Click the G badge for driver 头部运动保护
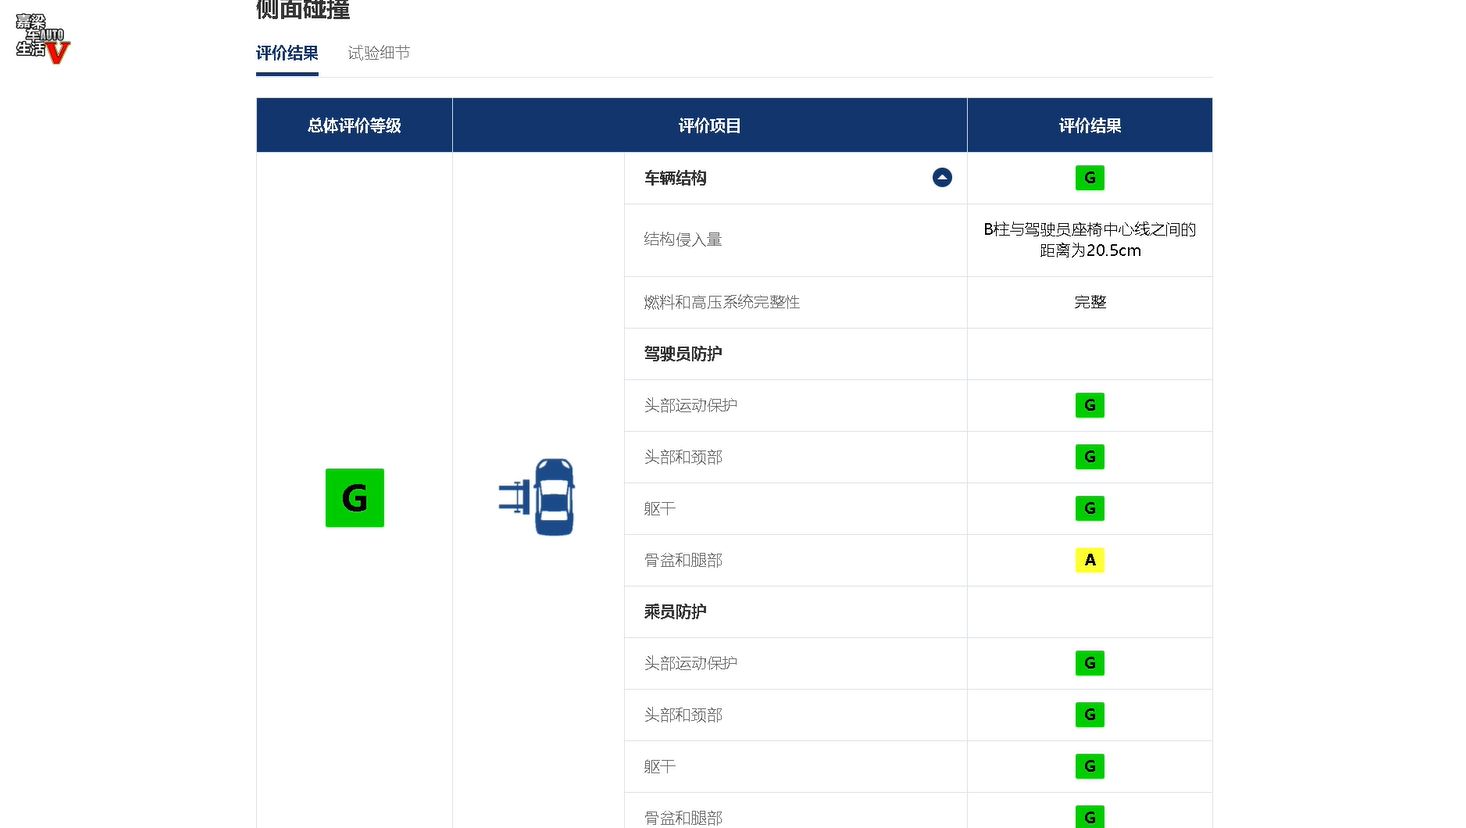Image resolution: width=1466 pixels, height=828 pixels. tap(1090, 405)
